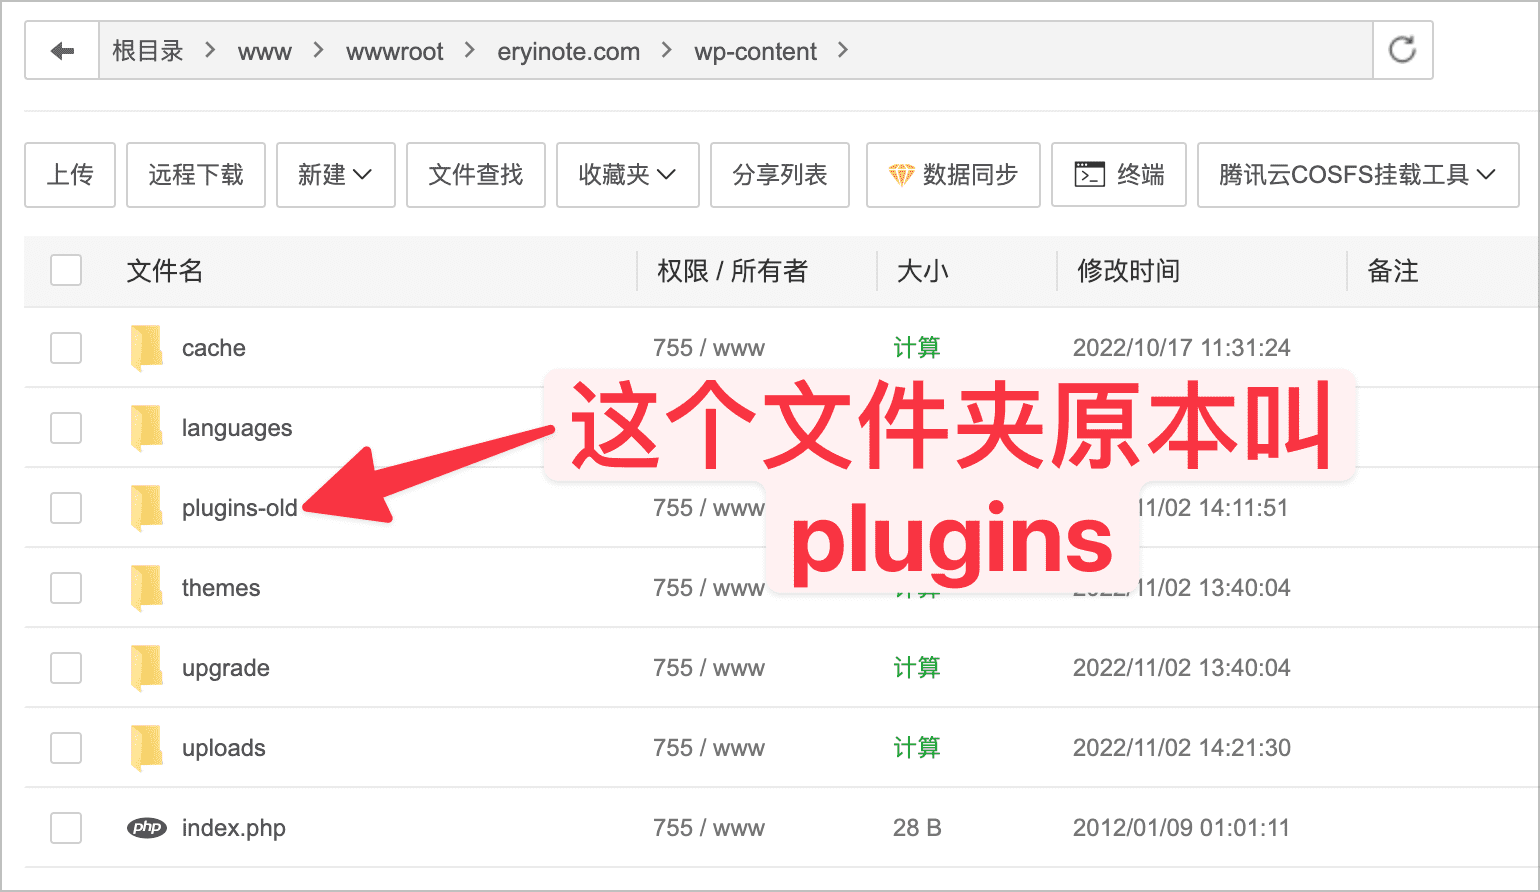
Task: Expand the 新建 dropdown
Action: click(336, 175)
